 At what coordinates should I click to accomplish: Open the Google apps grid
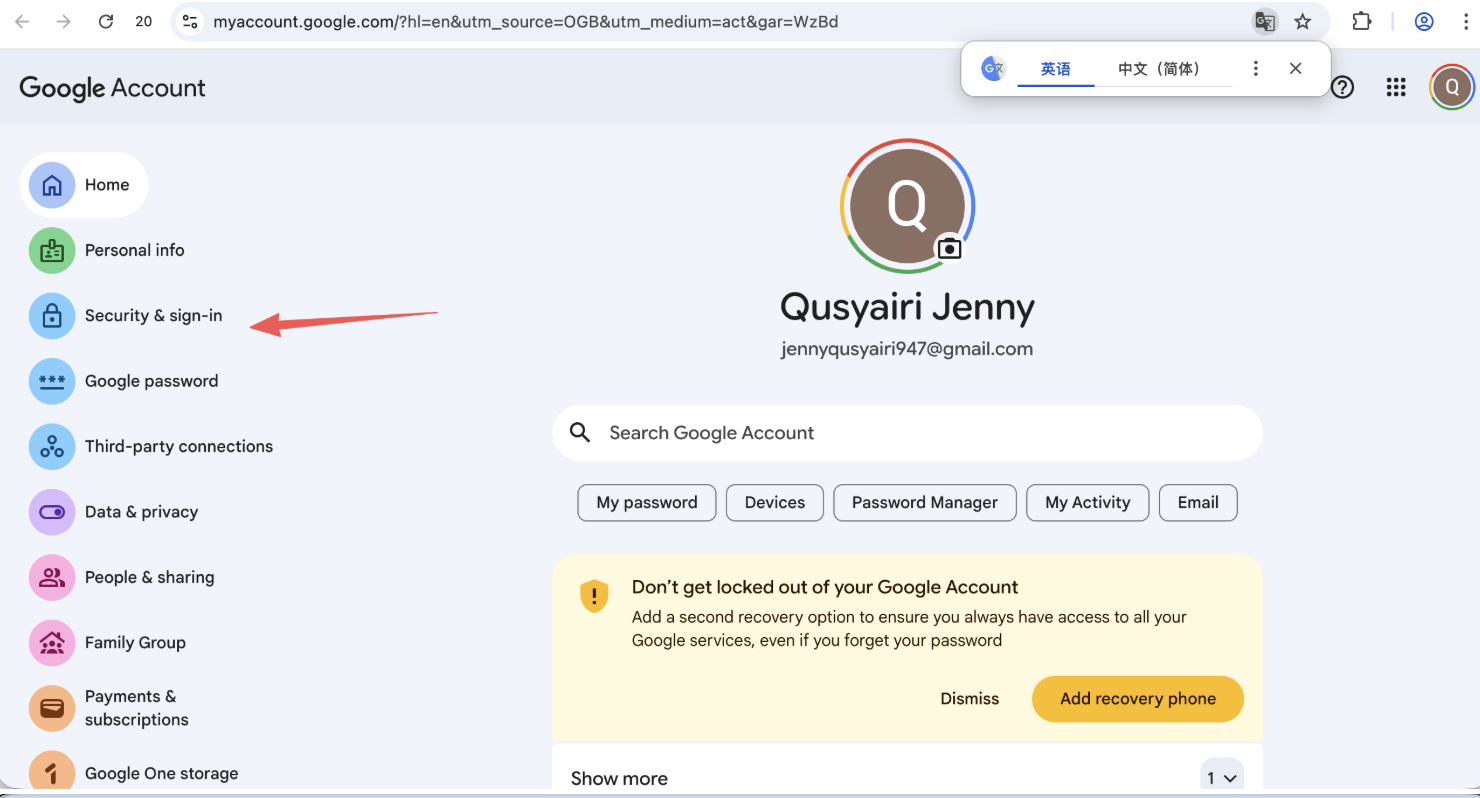1396,87
